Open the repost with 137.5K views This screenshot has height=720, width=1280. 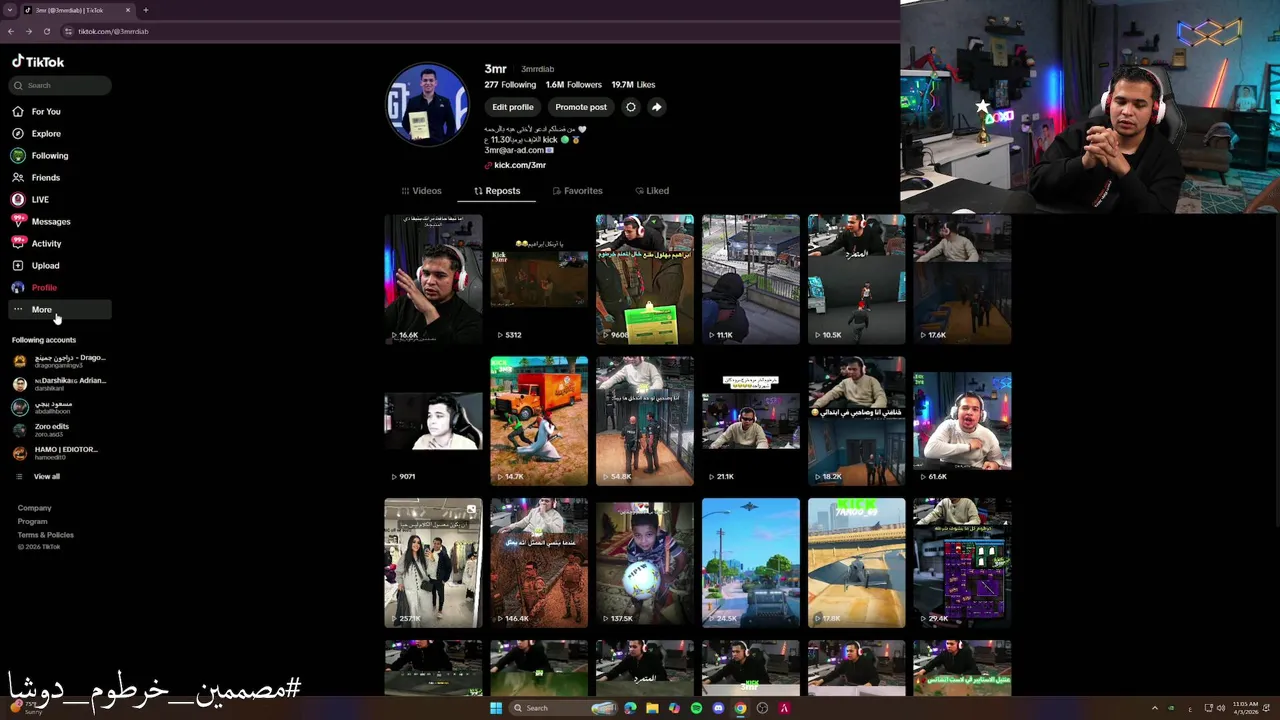[645, 563]
